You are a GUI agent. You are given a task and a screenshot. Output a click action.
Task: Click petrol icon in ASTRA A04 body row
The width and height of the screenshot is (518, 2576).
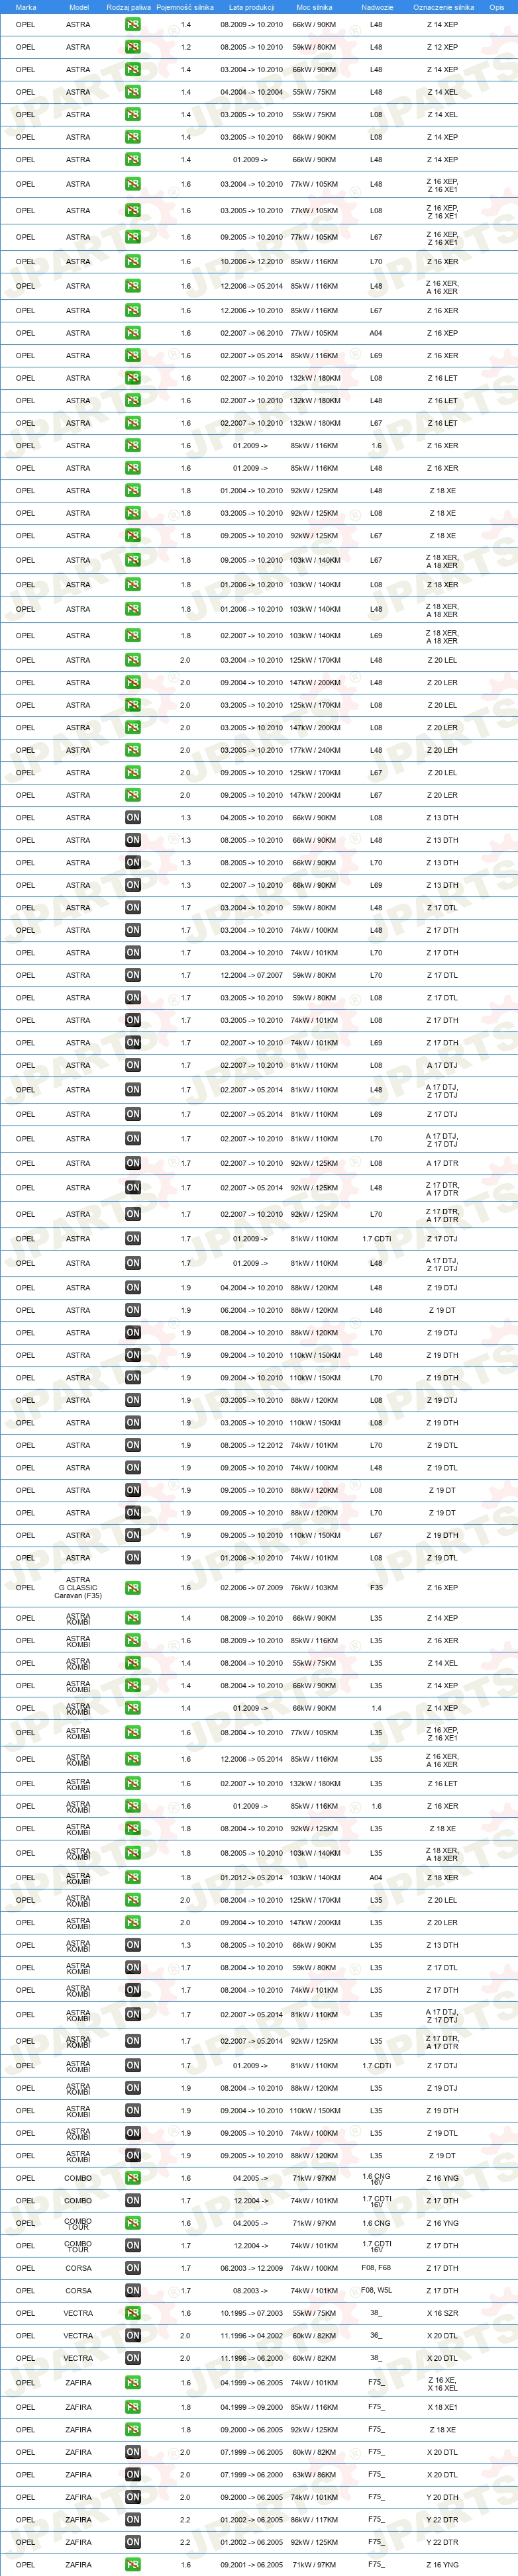[132, 333]
